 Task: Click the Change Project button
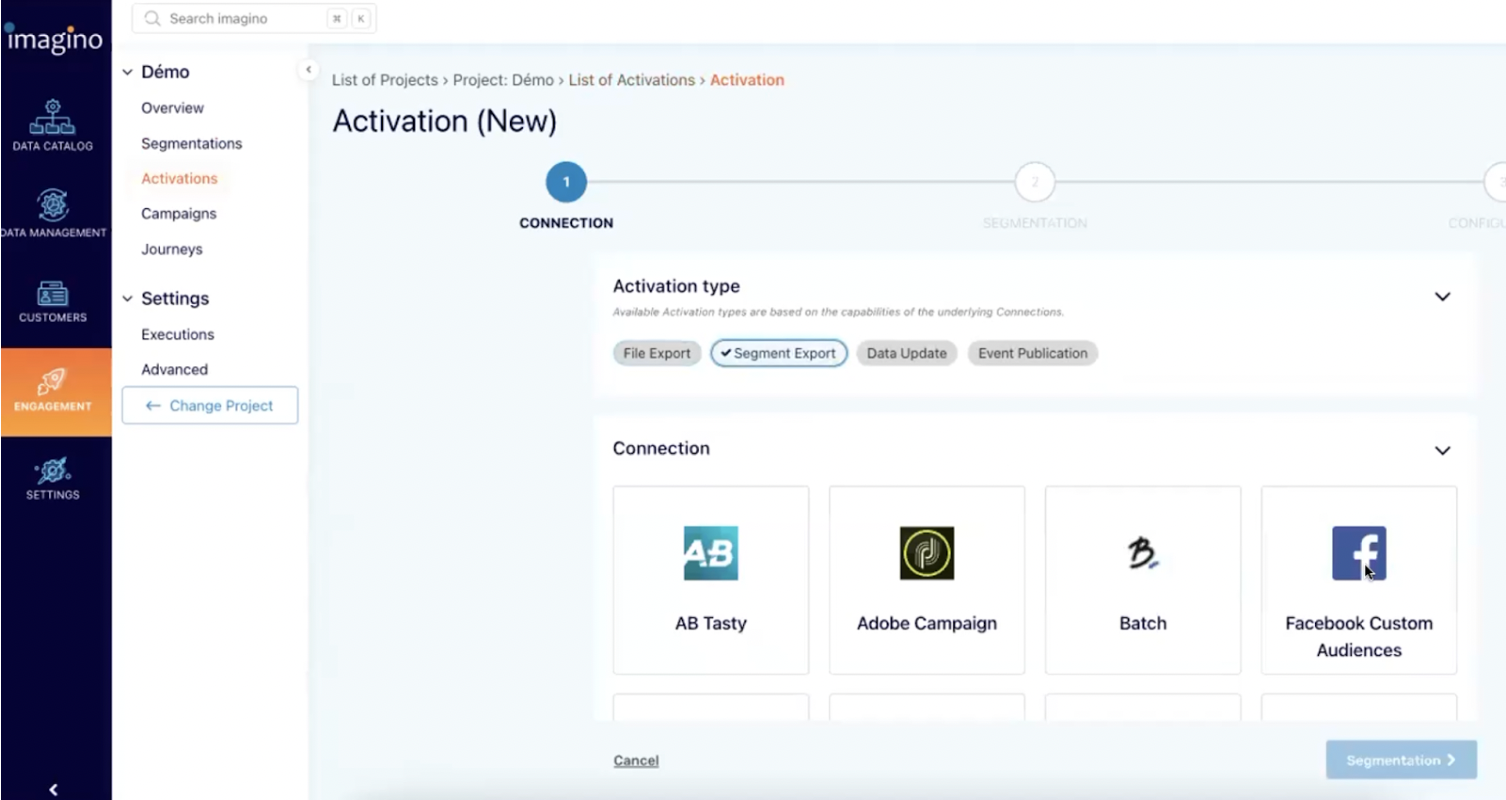tap(210, 405)
